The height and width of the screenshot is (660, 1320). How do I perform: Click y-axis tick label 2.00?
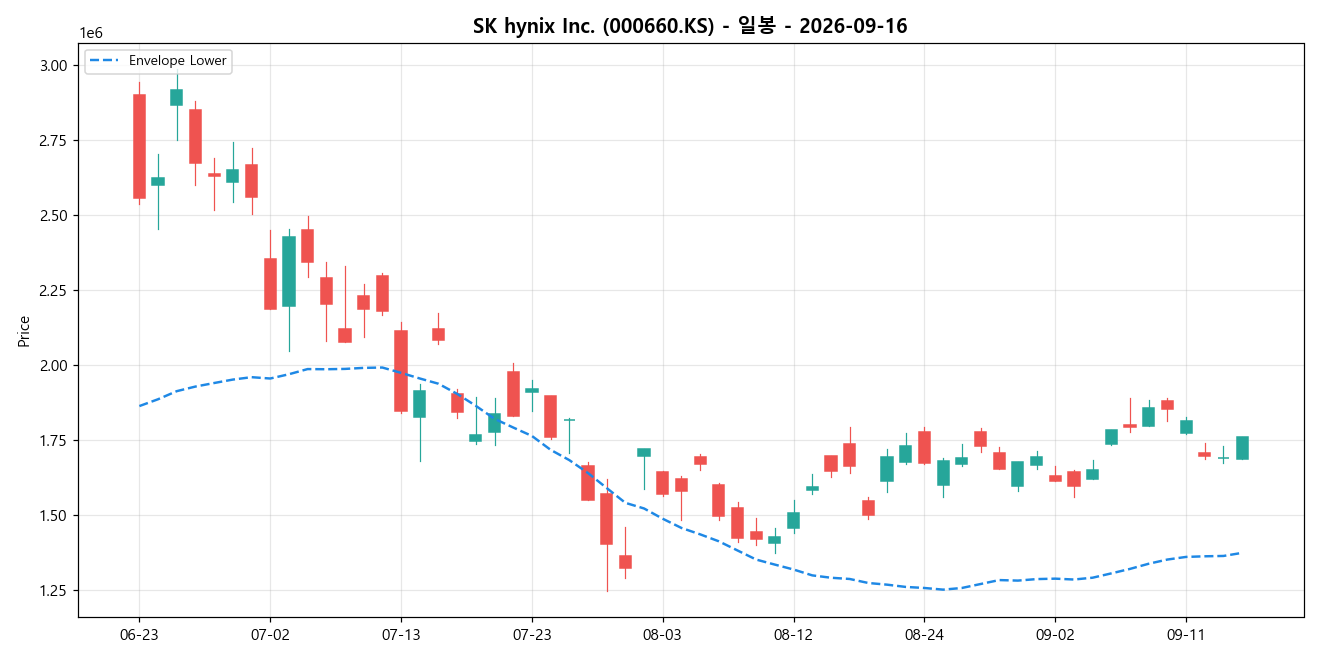(x=55, y=365)
